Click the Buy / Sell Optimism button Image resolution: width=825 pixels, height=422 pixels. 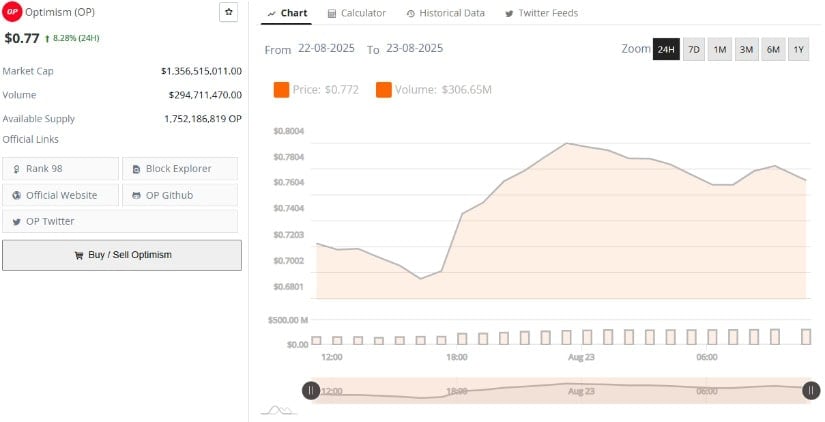(x=122, y=255)
